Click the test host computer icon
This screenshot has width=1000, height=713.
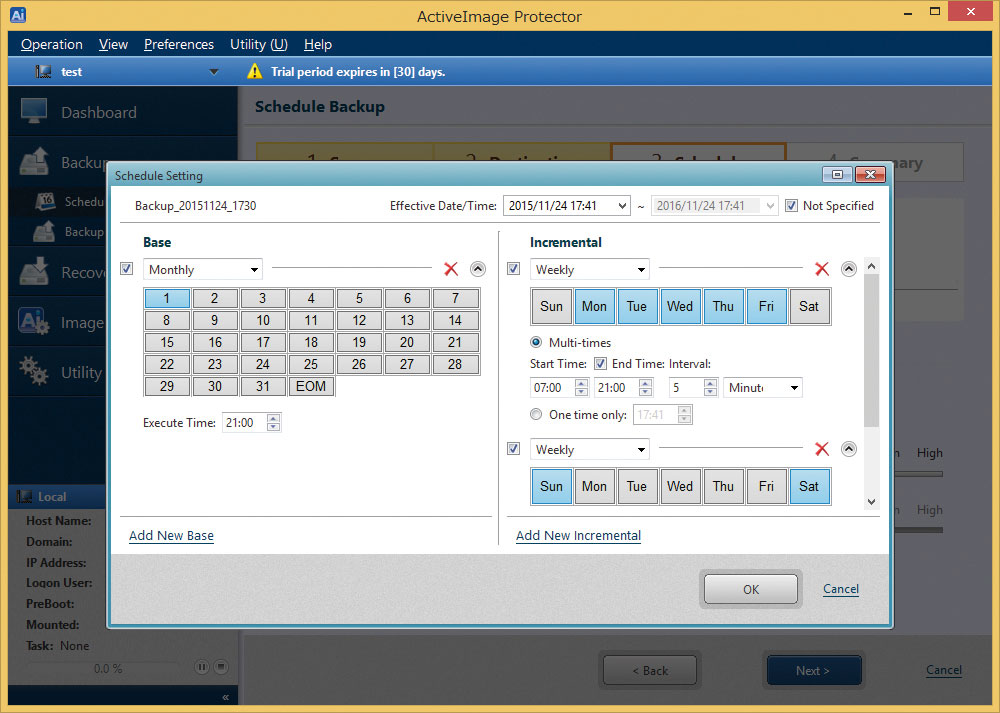[43, 71]
